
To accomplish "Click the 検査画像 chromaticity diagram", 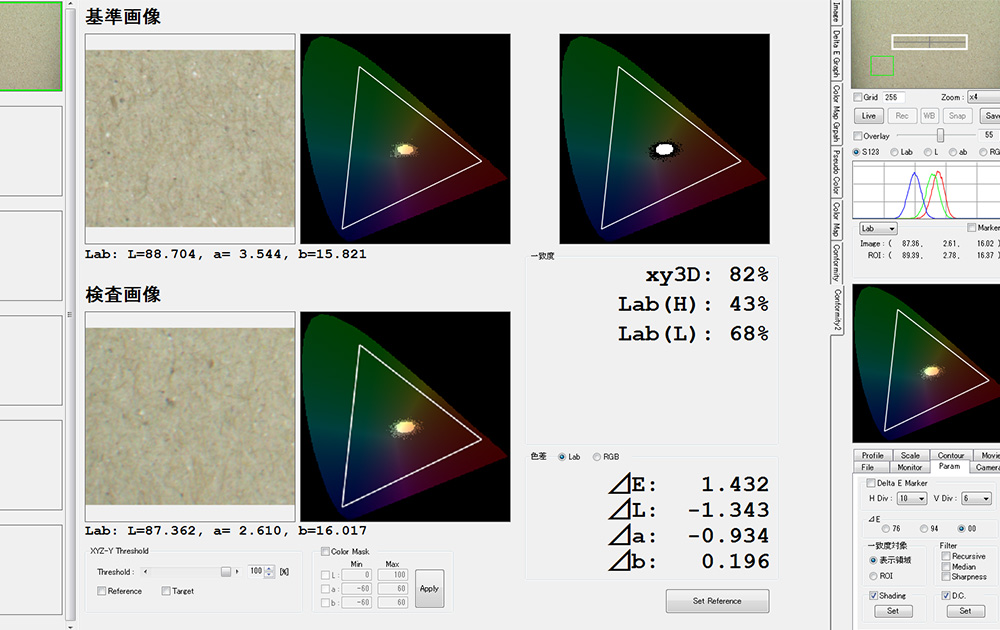I will [x=405, y=416].
